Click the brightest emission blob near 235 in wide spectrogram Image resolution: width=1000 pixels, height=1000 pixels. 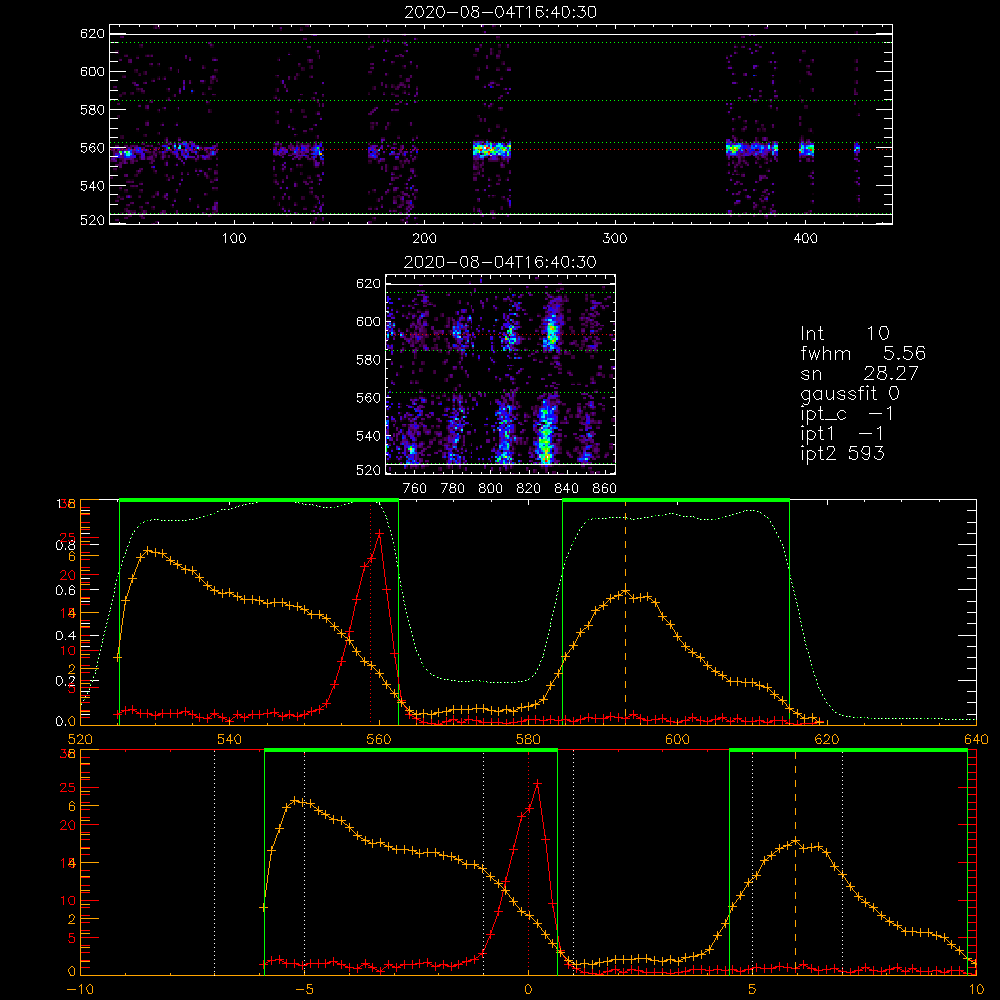pyautogui.click(x=491, y=151)
